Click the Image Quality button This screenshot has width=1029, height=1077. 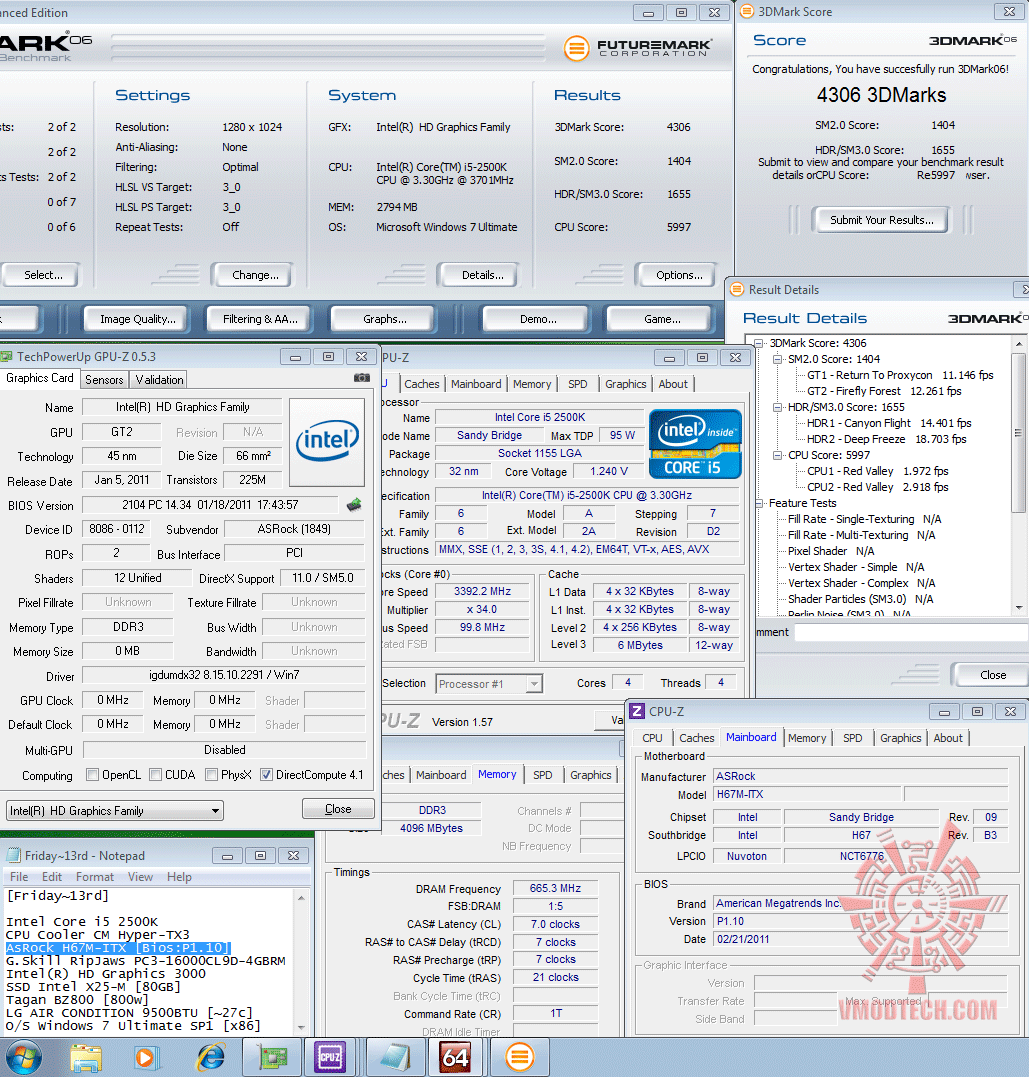[x=137, y=319]
